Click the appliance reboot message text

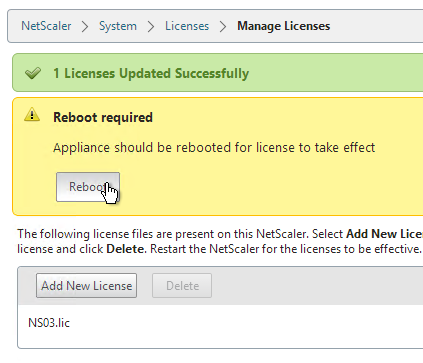click(x=214, y=147)
